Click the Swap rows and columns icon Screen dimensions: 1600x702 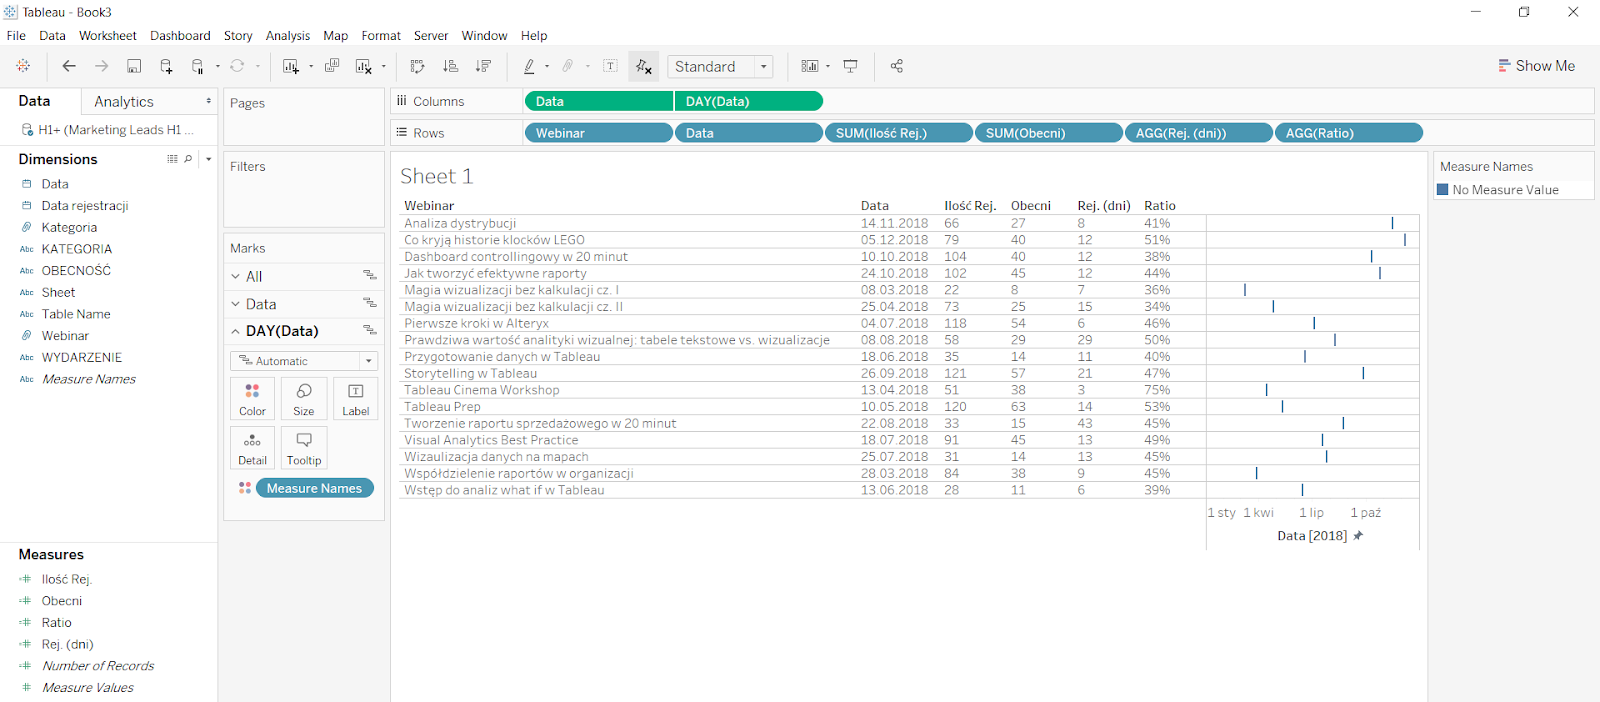coord(417,66)
